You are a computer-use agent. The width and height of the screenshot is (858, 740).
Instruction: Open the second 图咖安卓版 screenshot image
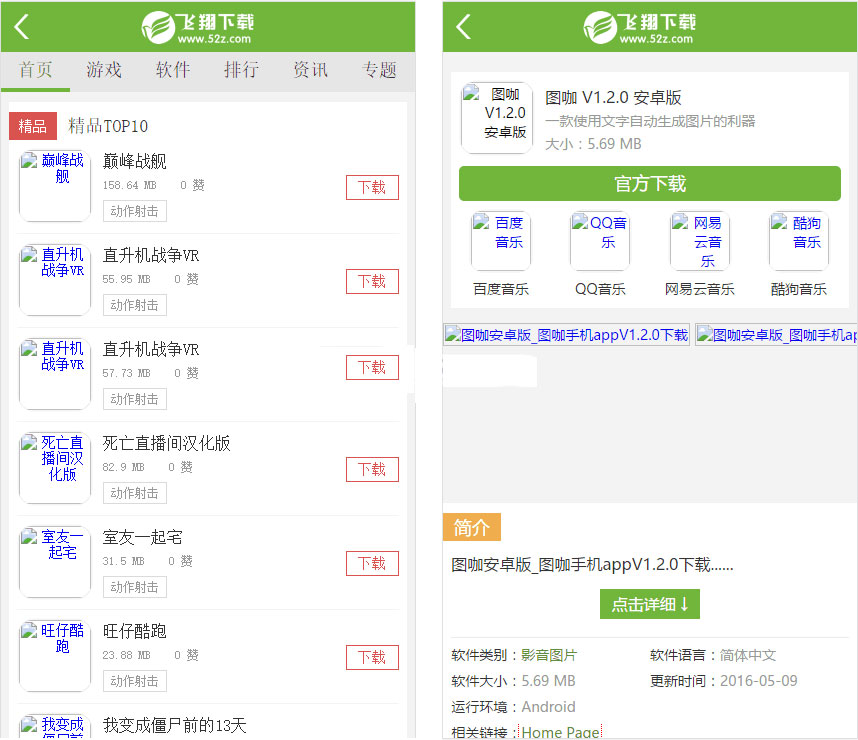pos(776,335)
